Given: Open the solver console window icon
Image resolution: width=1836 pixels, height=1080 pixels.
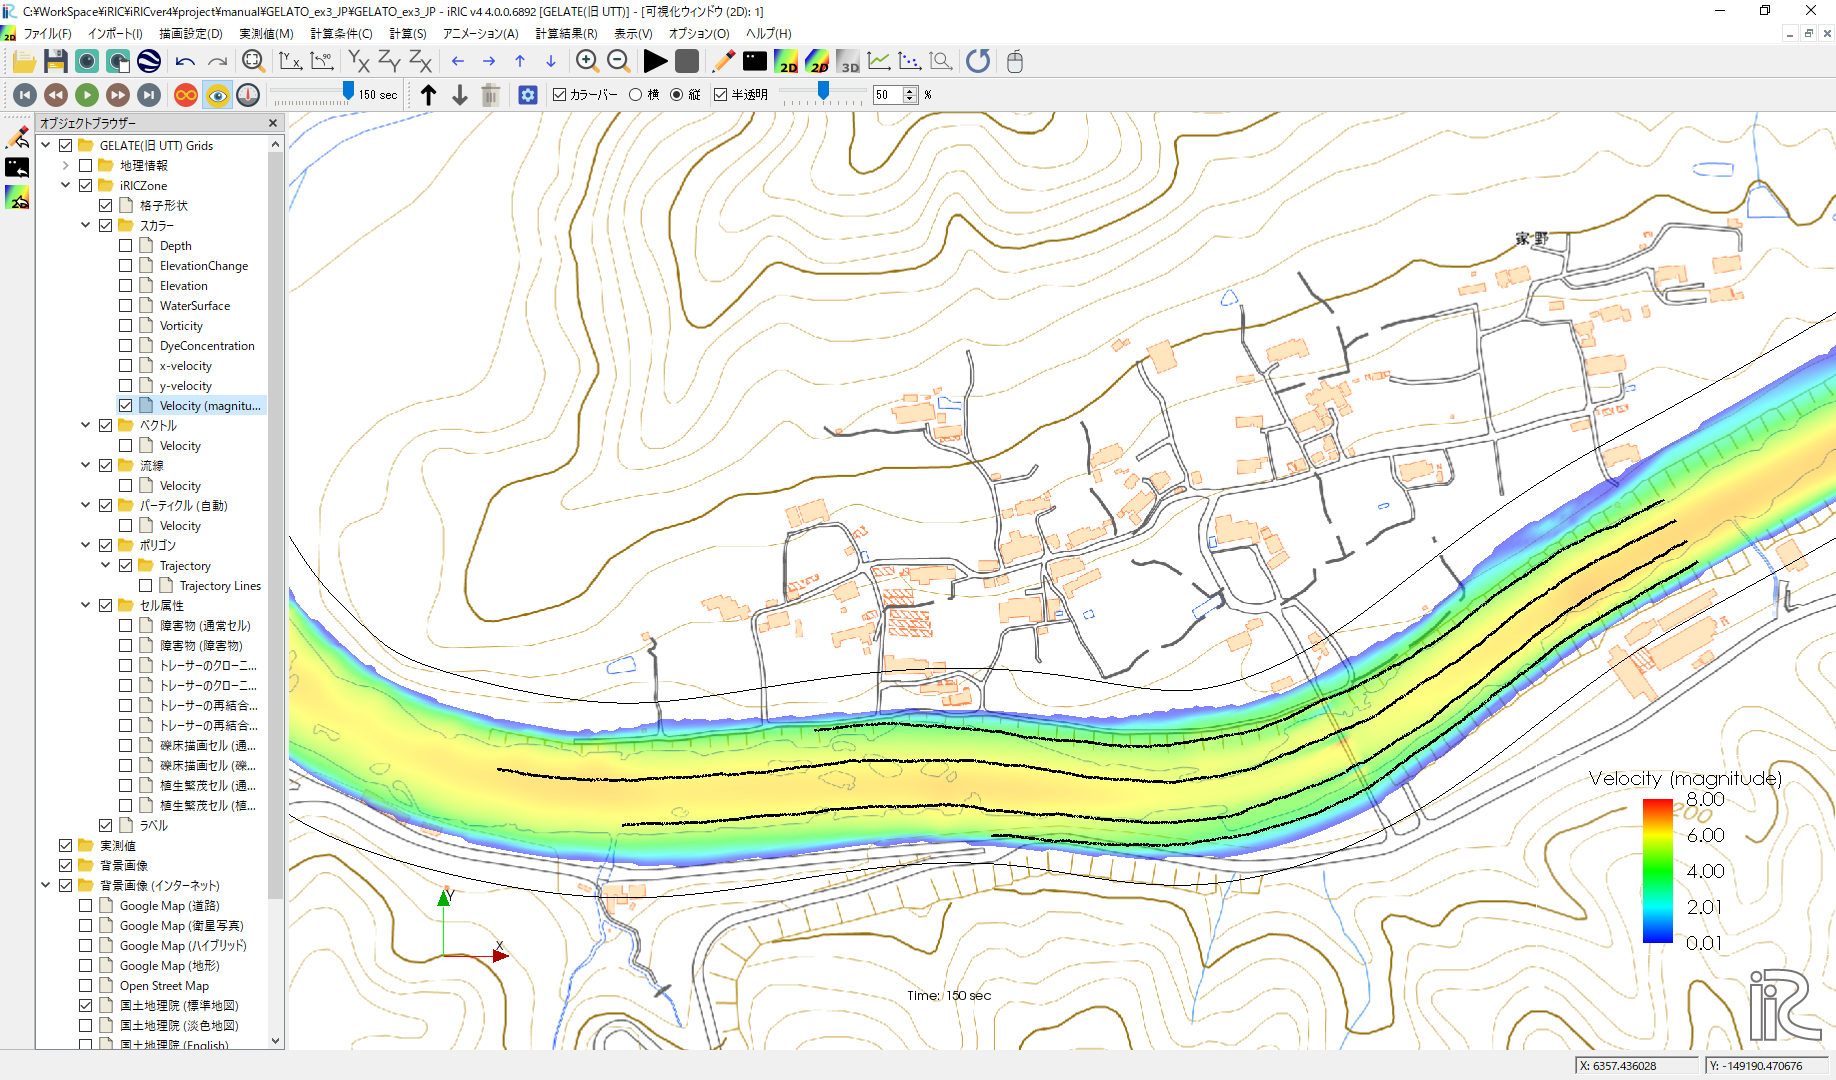Looking at the screenshot, I should 755,62.
